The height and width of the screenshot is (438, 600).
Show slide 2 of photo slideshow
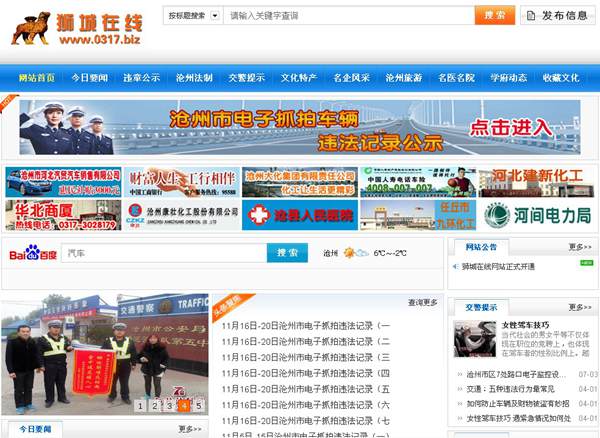click(155, 406)
